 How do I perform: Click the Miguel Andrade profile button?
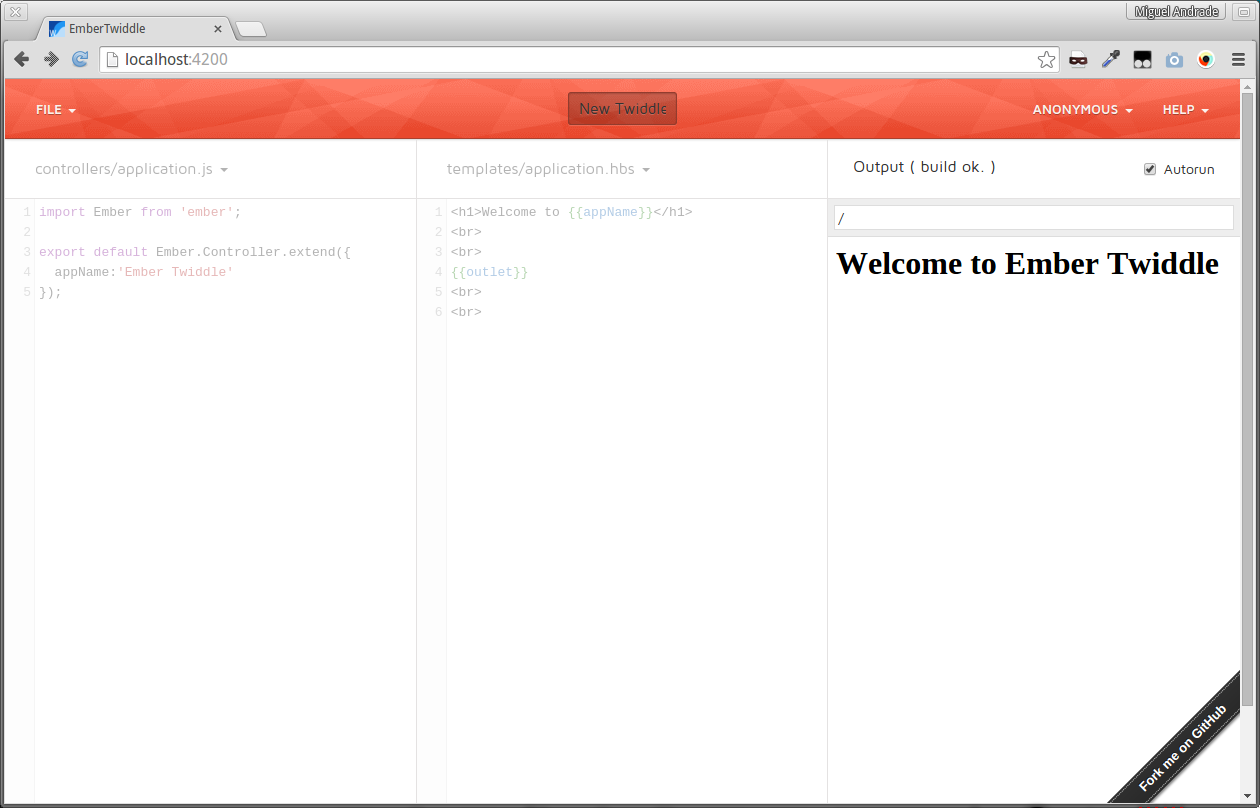[x=1175, y=12]
